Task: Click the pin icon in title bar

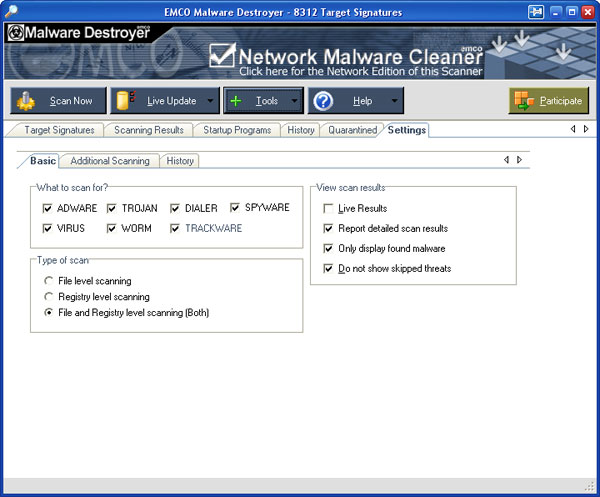Action: [534, 11]
